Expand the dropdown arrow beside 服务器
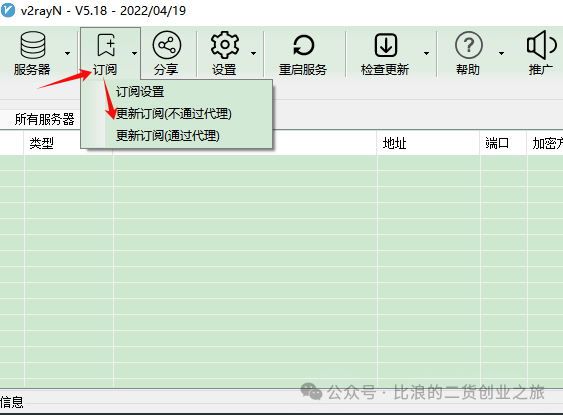 point(68,53)
